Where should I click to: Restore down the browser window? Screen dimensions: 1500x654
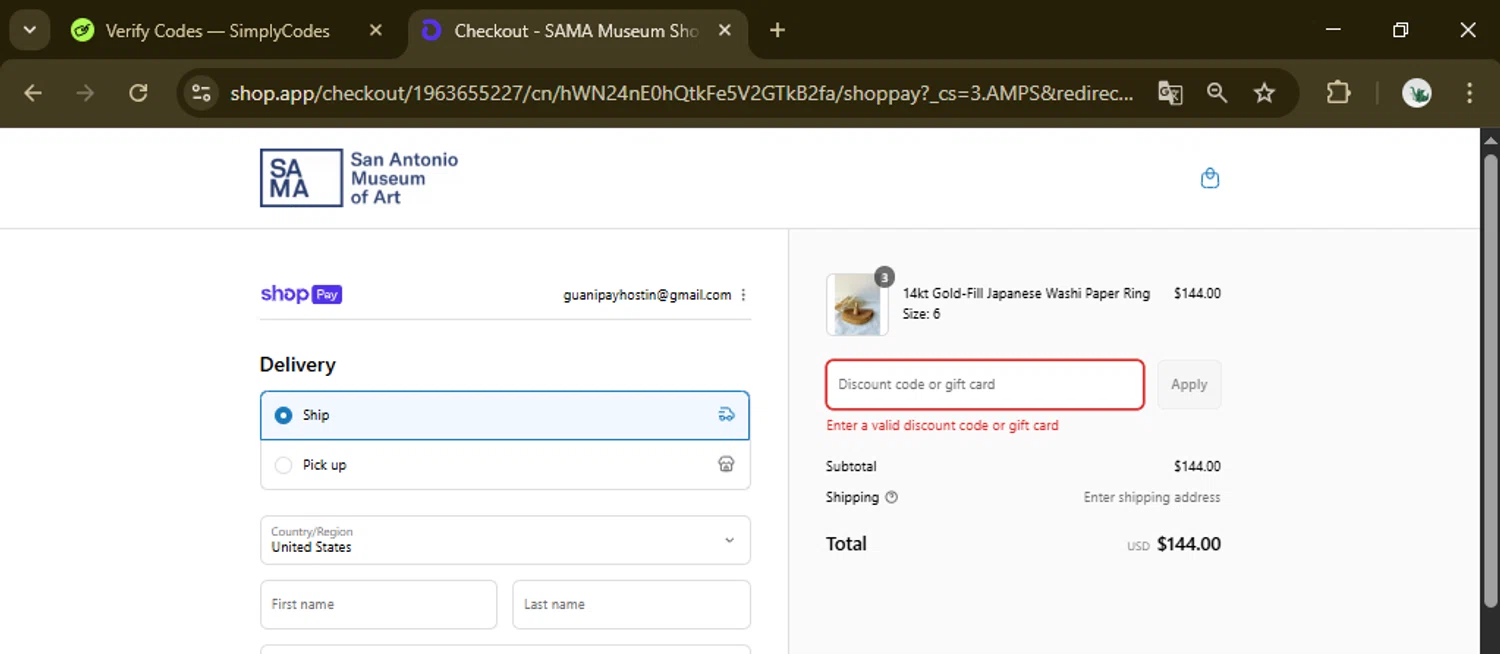point(1400,30)
